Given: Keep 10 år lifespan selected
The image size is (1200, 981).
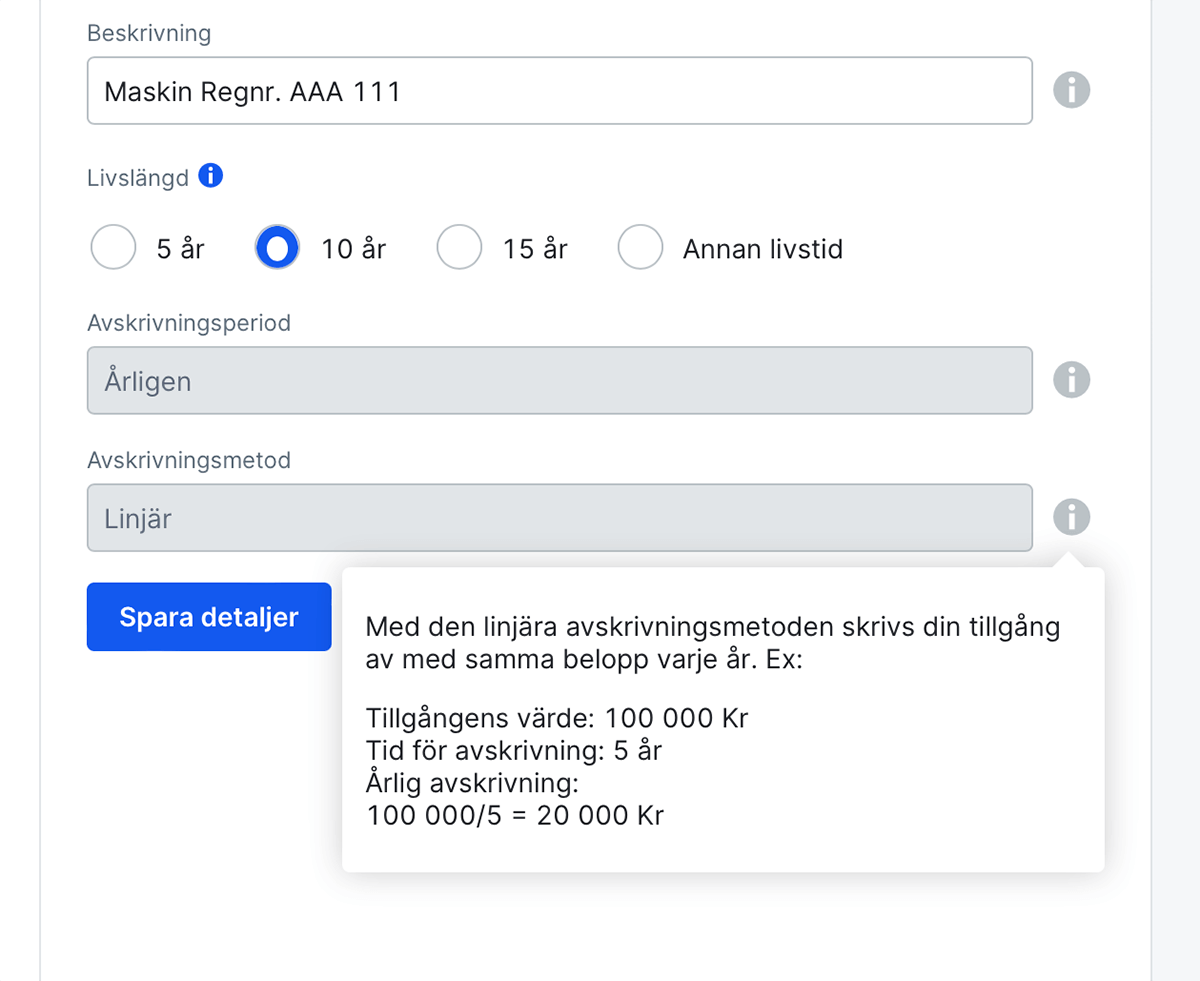Looking at the screenshot, I should click(276, 247).
